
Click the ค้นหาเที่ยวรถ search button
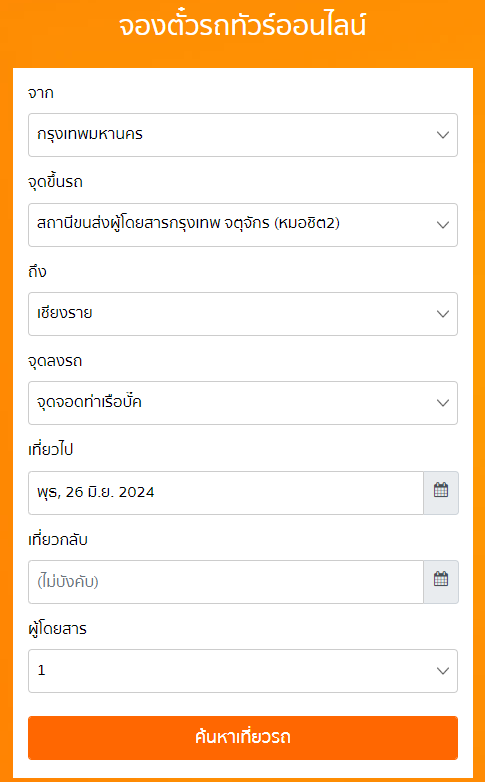[x=242, y=738]
